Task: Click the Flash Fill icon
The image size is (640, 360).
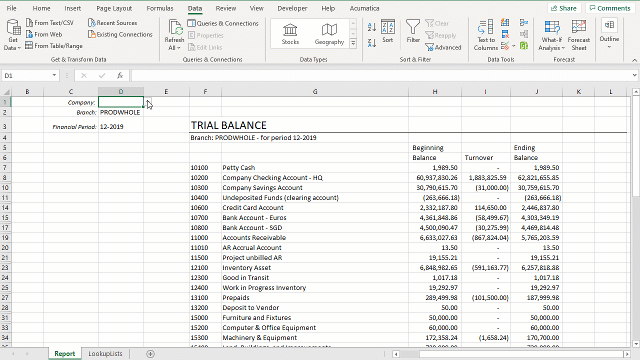Action: 505,22
